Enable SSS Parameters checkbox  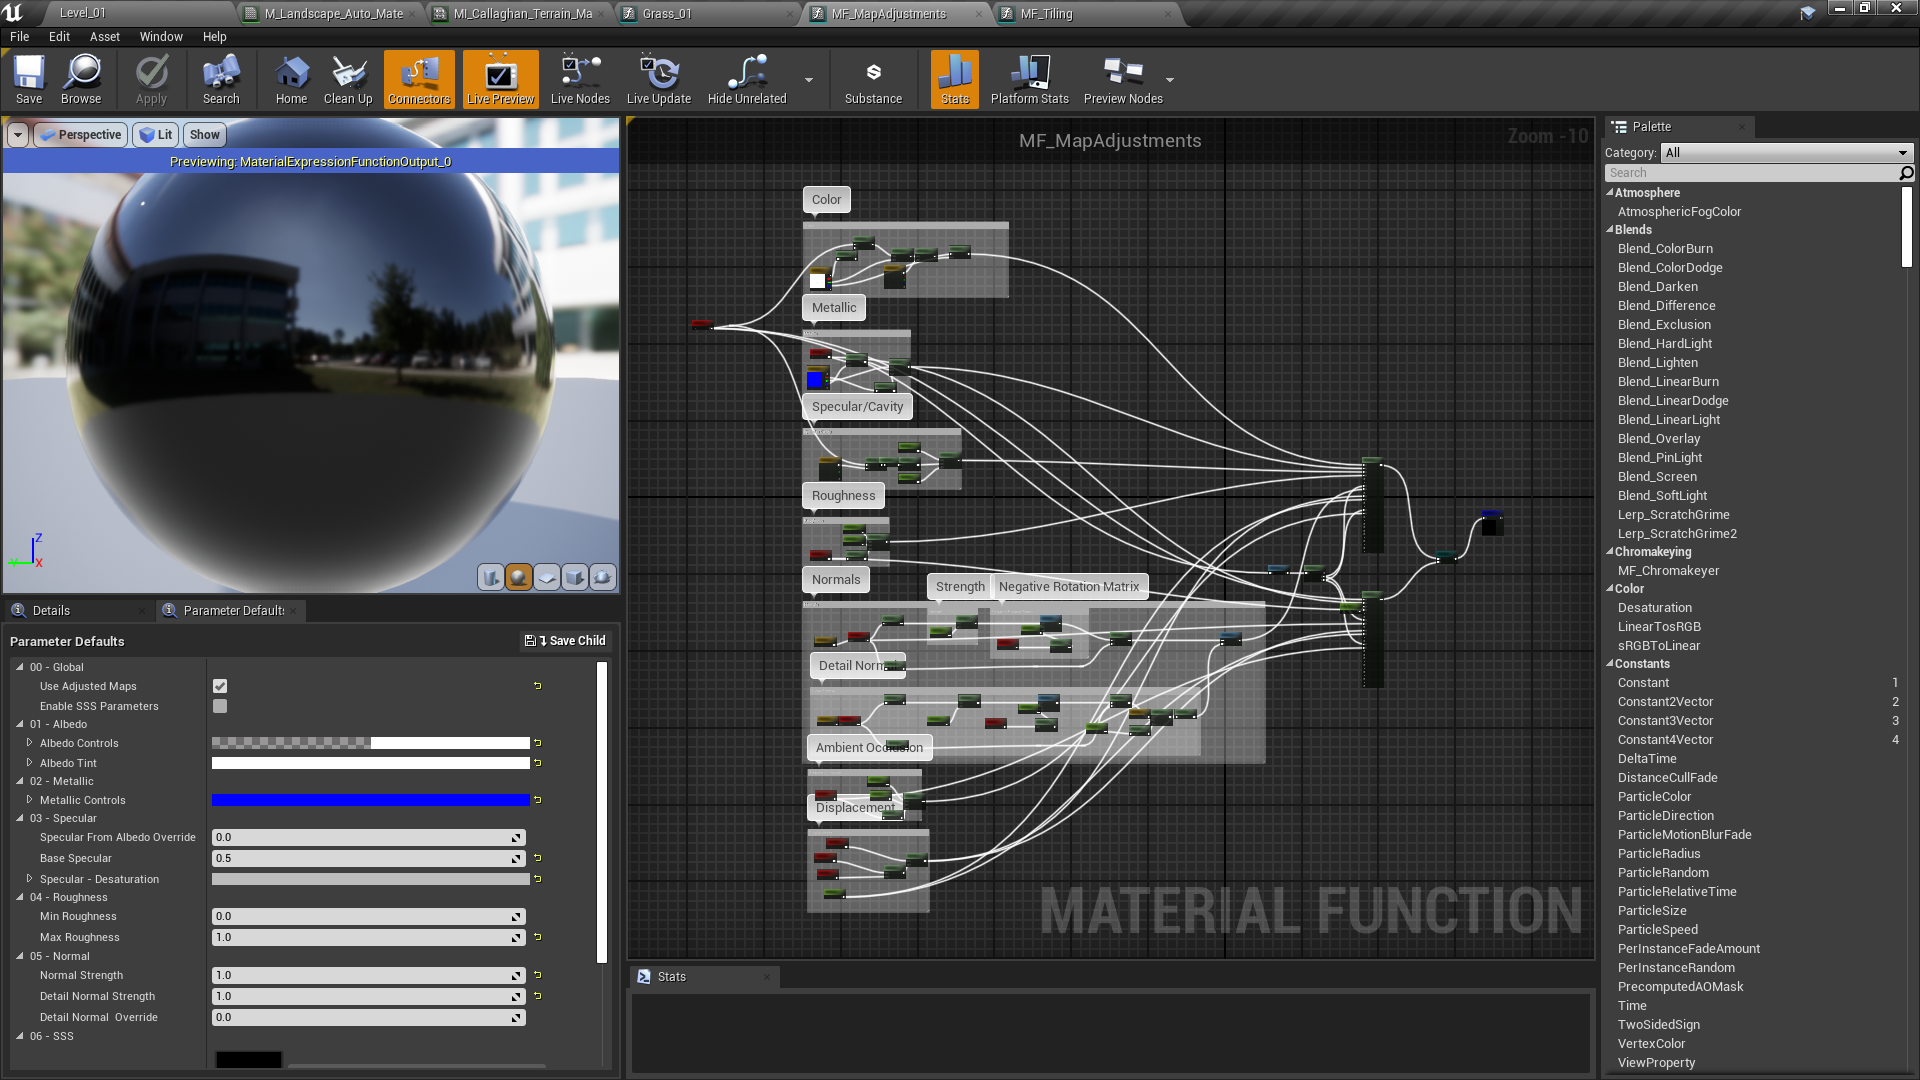tap(220, 706)
